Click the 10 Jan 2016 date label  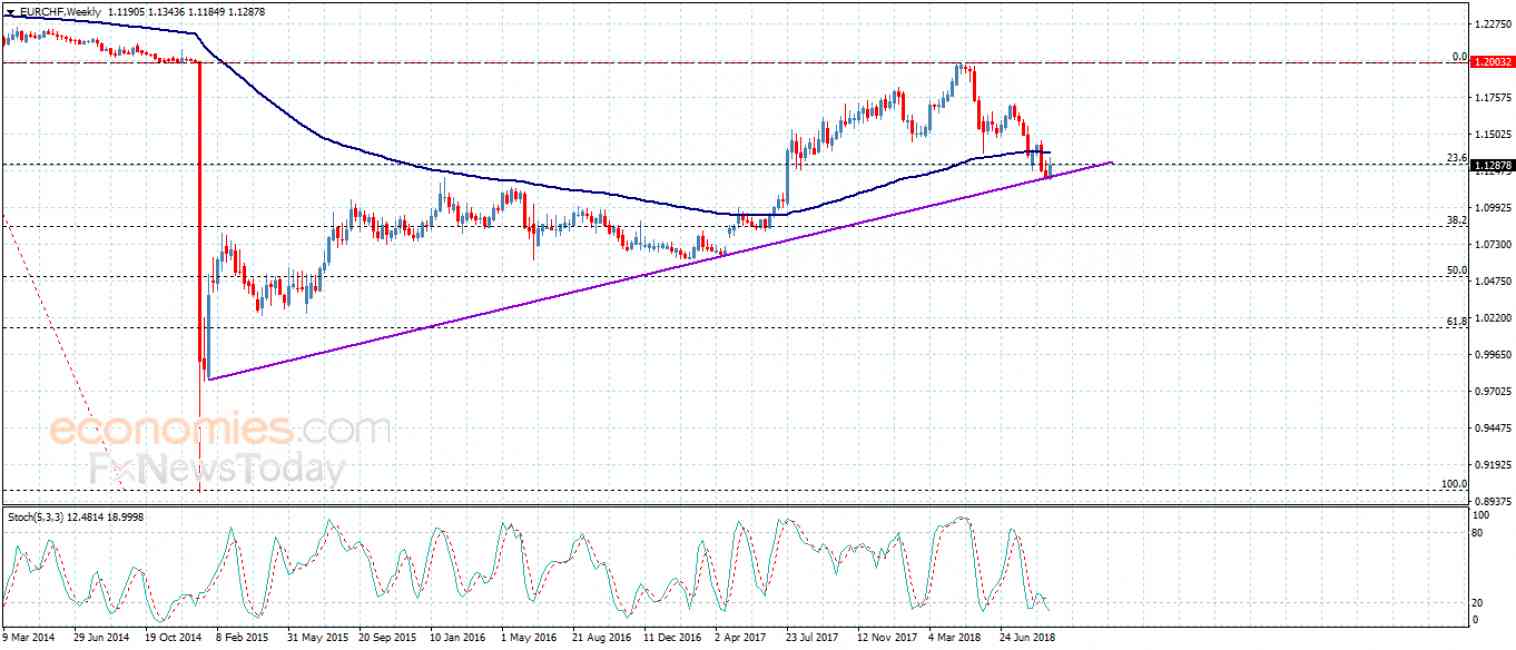click(459, 636)
